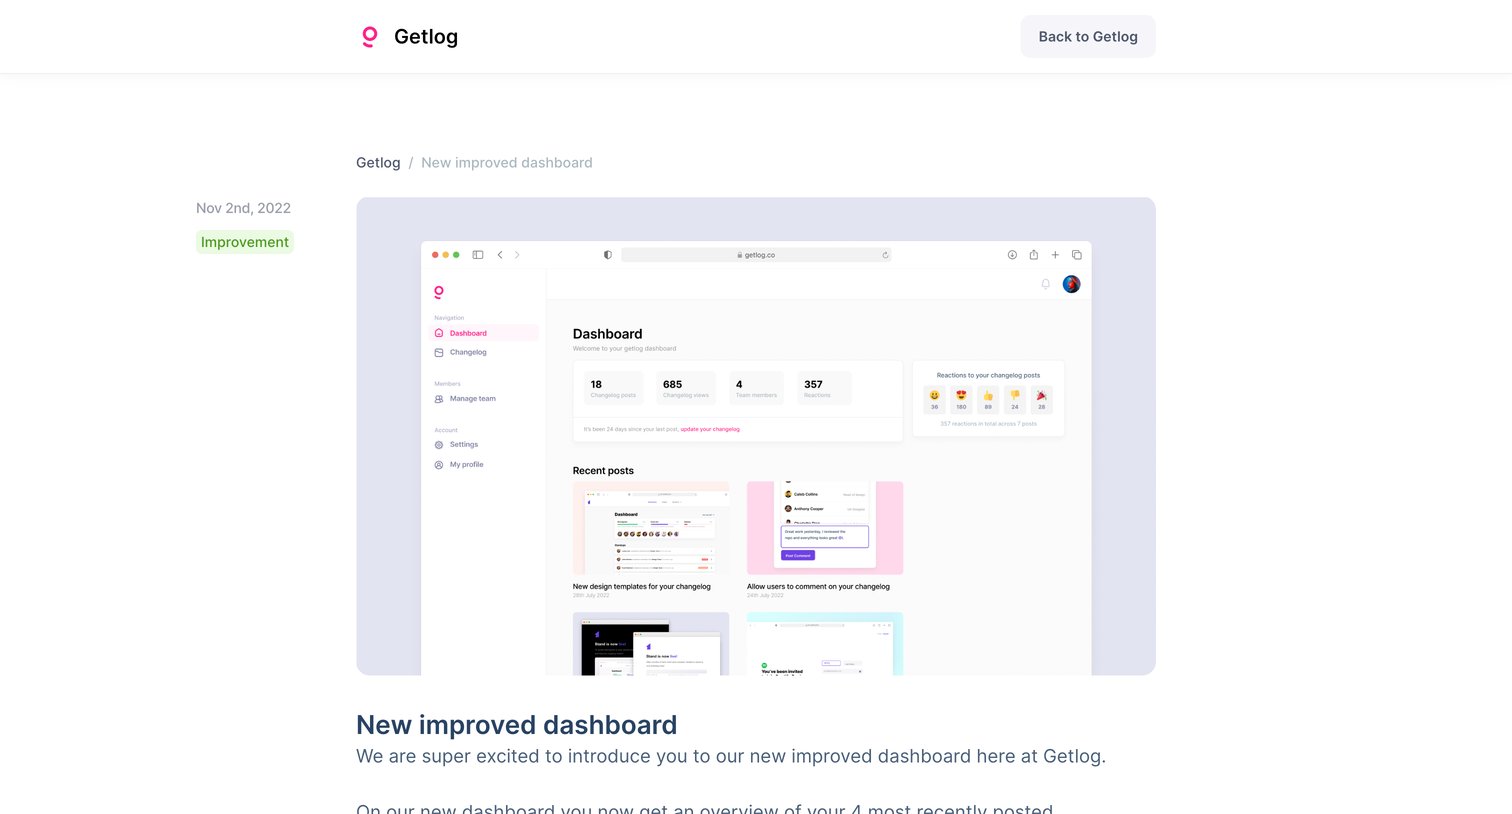The width and height of the screenshot is (1512, 814).
Task: Click the 'We are super excited' intro paragraph
Action: point(731,757)
